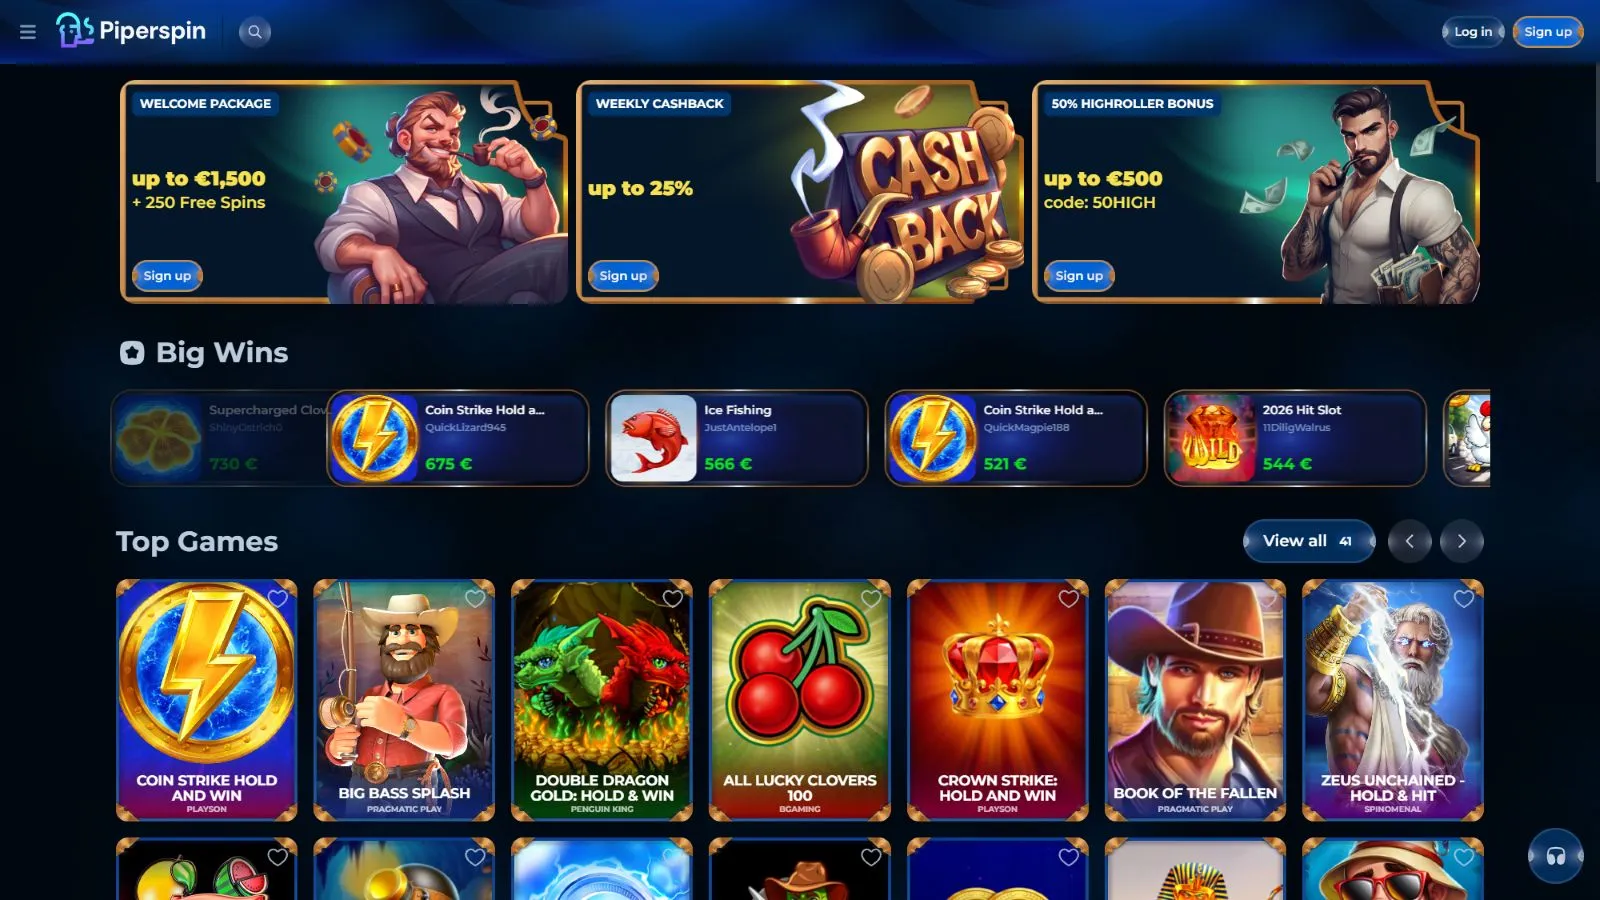Screen dimensions: 1600x900
Task: Show next Top Games with right chevron
Action: 1462,541
